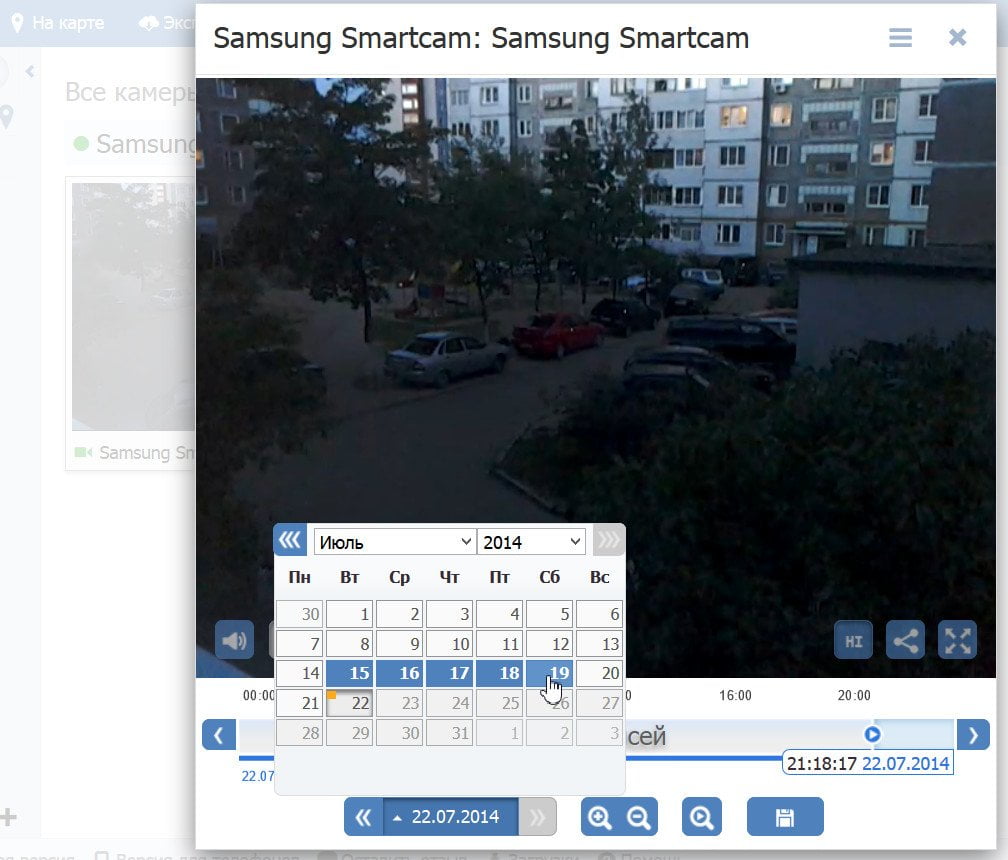Screen dimensions: 1008x860
Task: Click the timeline playhead marker
Action: (x=872, y=734)
